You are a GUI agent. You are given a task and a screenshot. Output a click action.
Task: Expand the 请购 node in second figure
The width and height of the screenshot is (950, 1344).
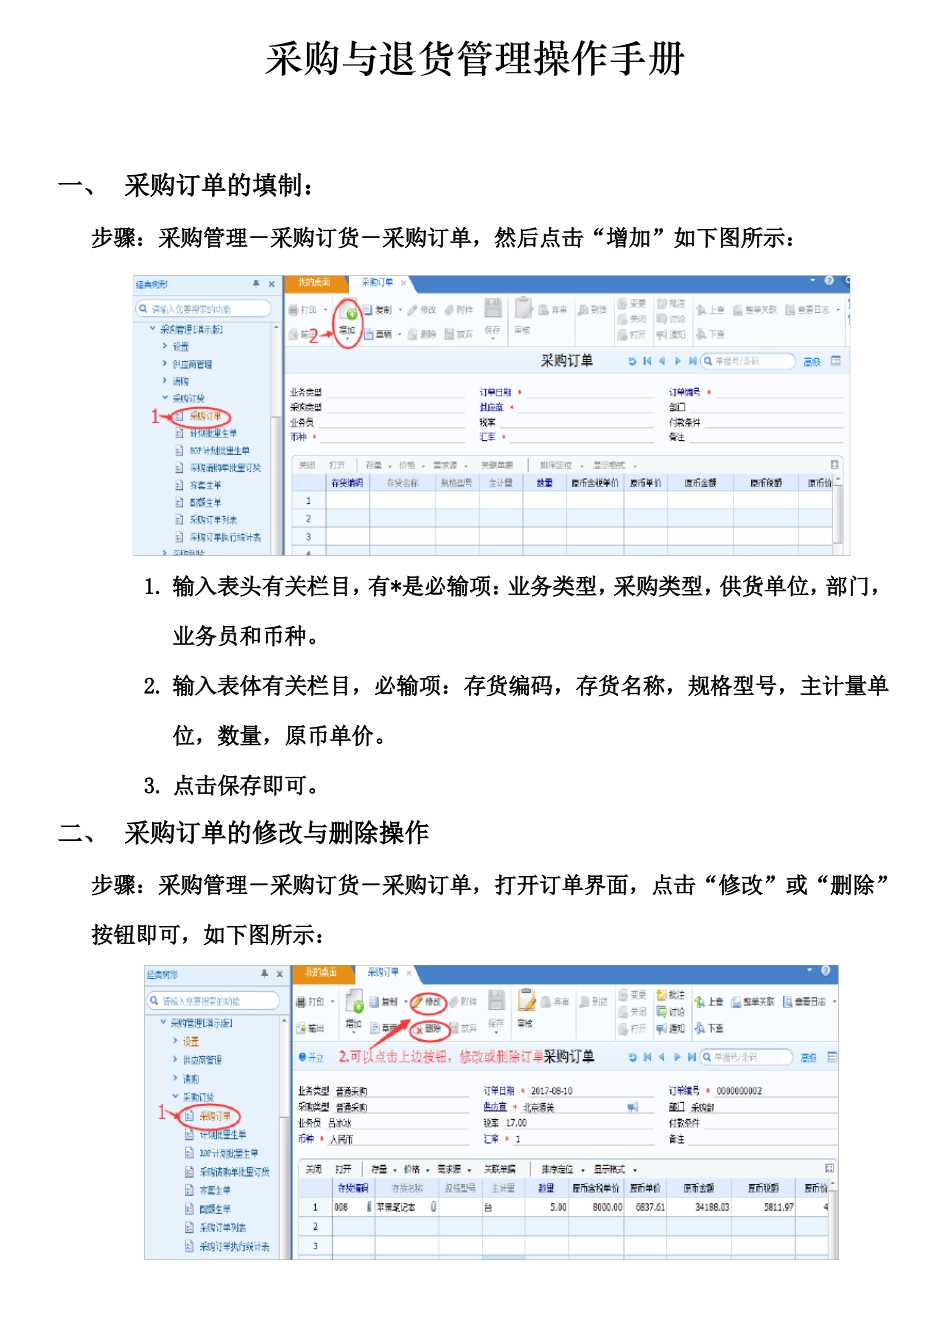coord(175,1078)
